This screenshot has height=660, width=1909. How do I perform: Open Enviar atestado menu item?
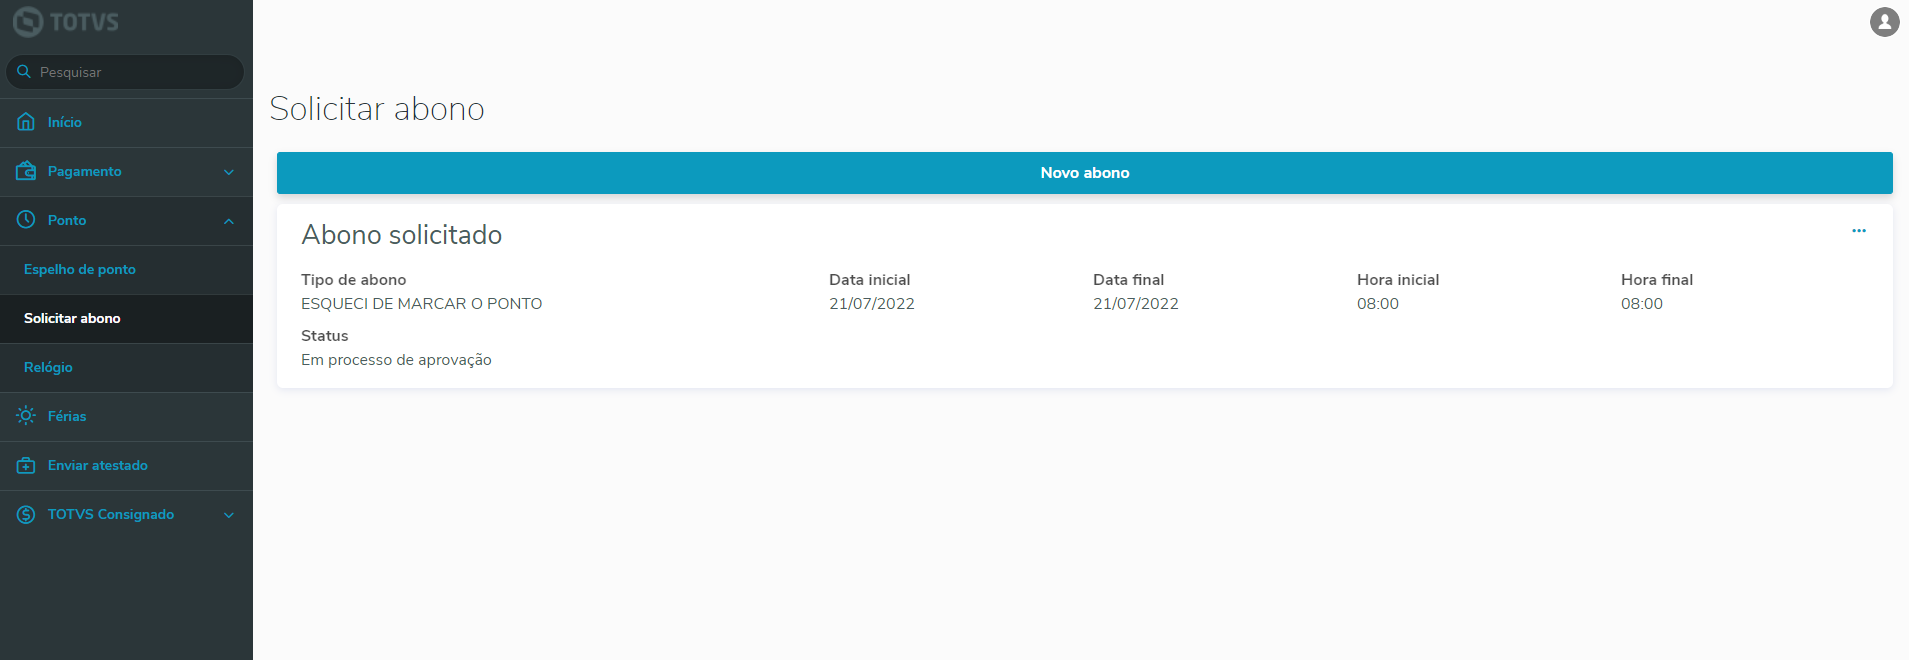tap(126, 465)
